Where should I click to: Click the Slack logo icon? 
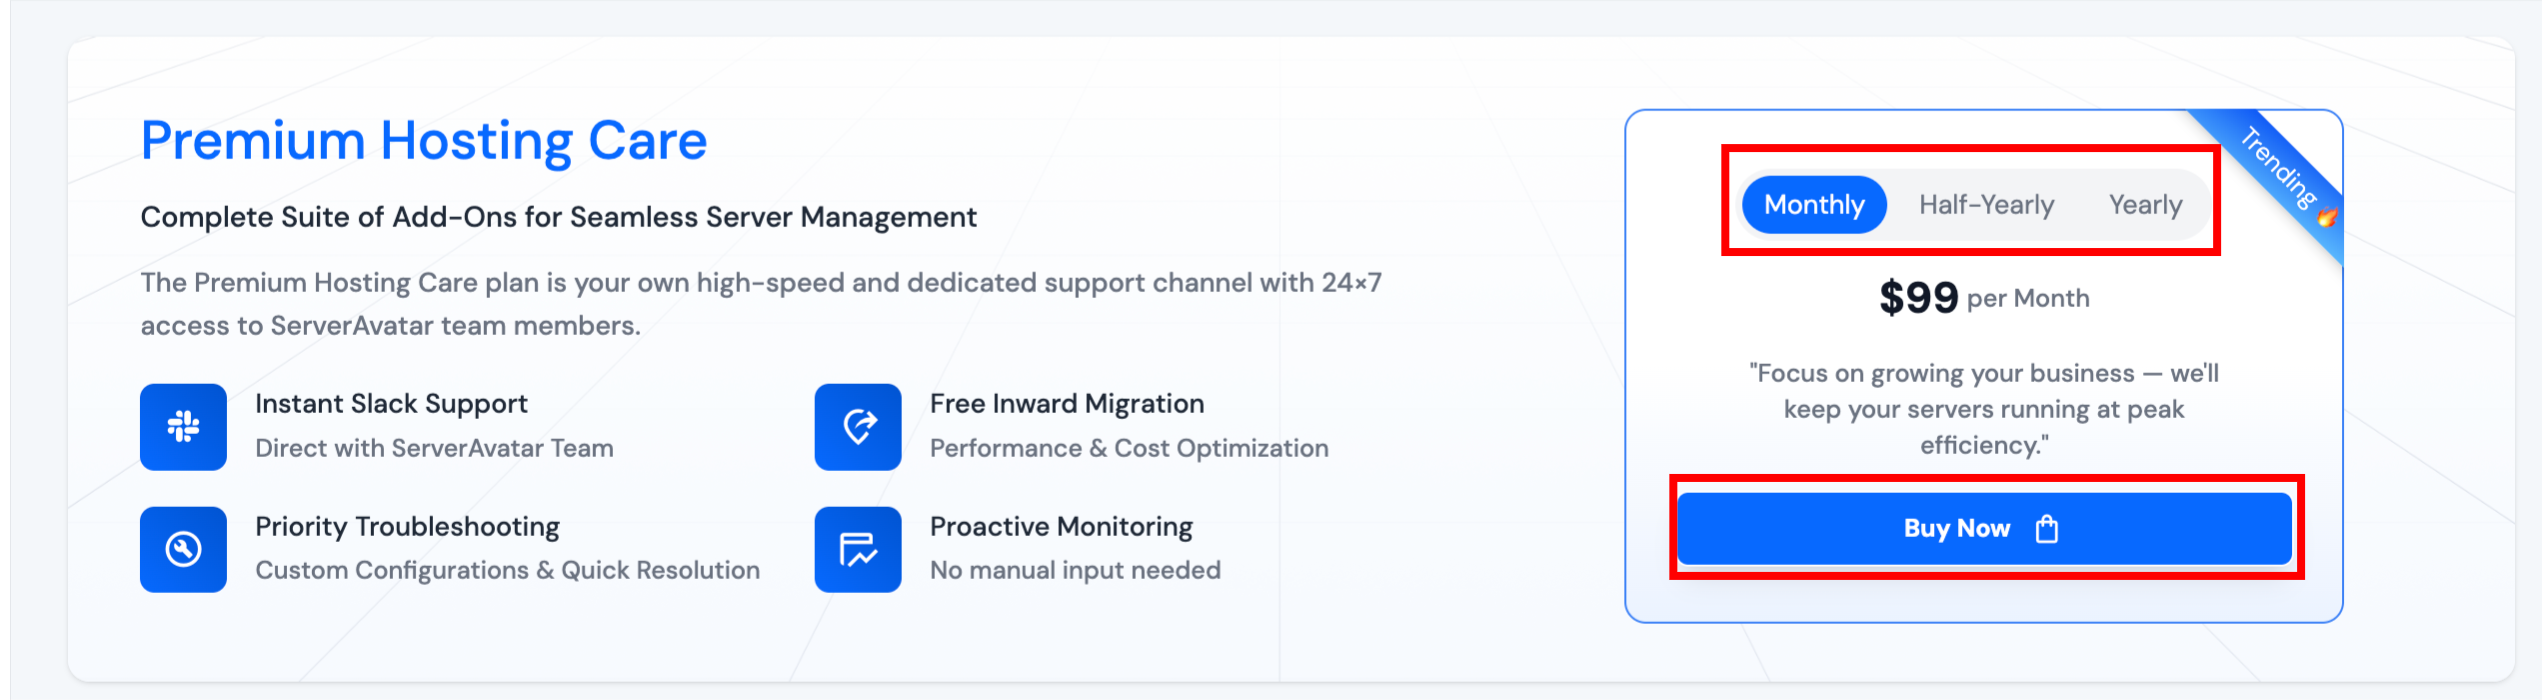pyautogui.click(x=183, y=427)
